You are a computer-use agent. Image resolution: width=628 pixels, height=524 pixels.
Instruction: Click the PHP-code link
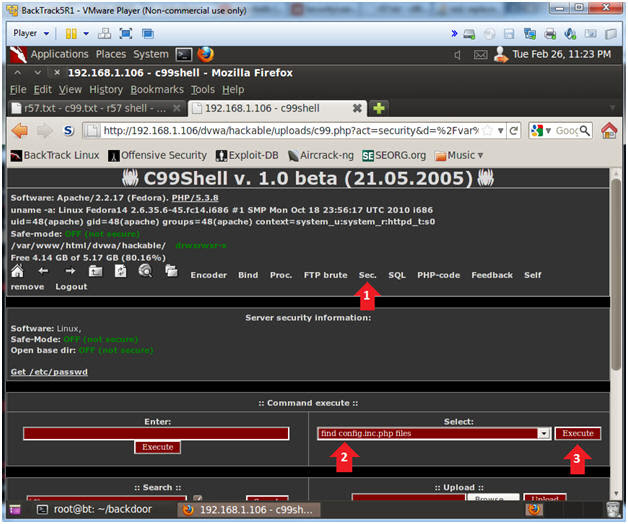[x=439, y=275]
